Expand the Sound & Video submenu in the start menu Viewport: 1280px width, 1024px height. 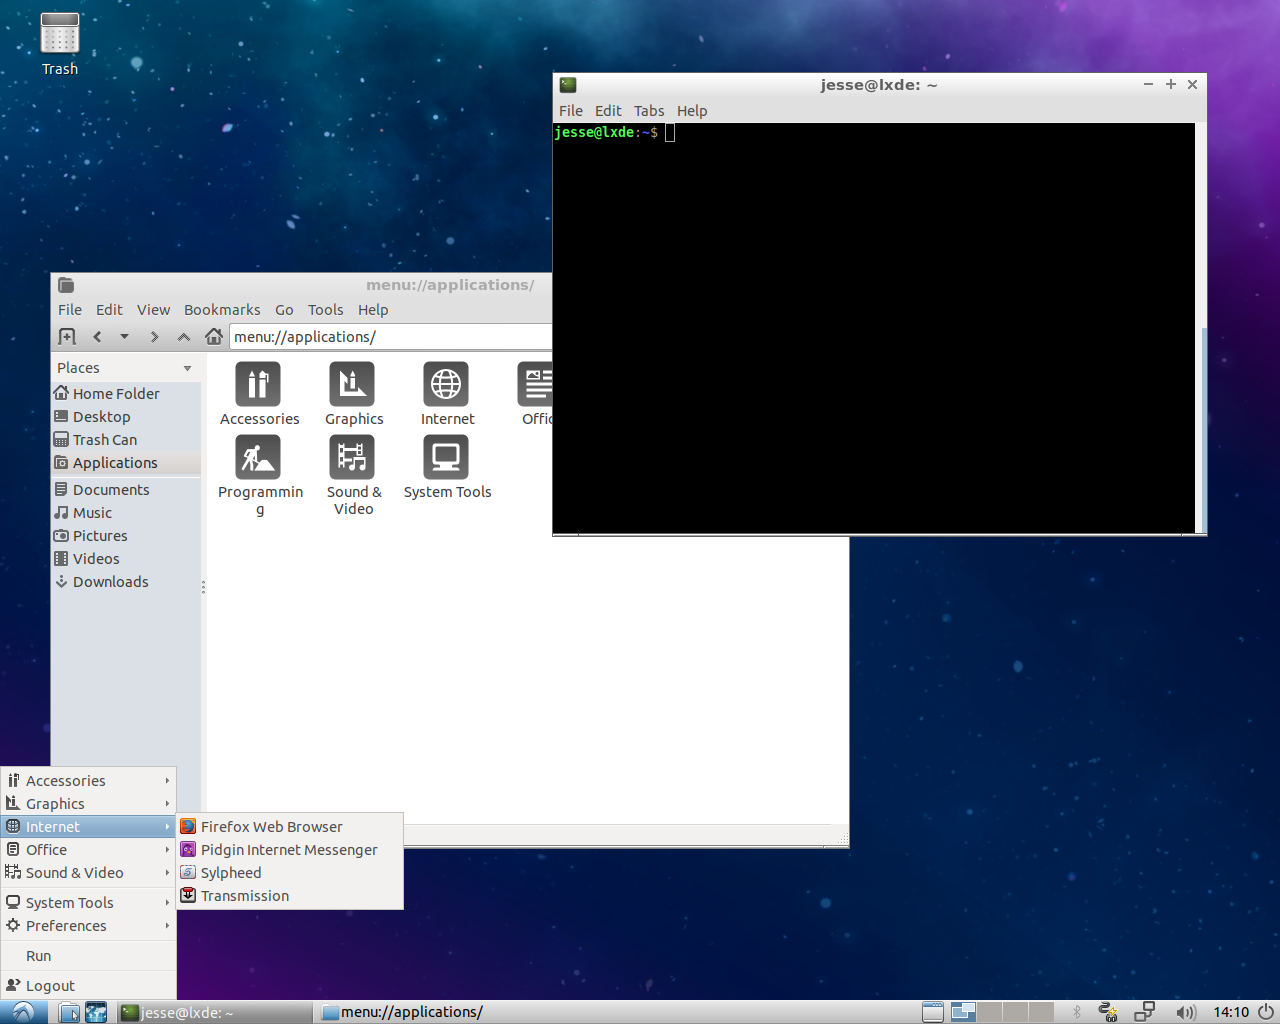click(x=89, y=873)
